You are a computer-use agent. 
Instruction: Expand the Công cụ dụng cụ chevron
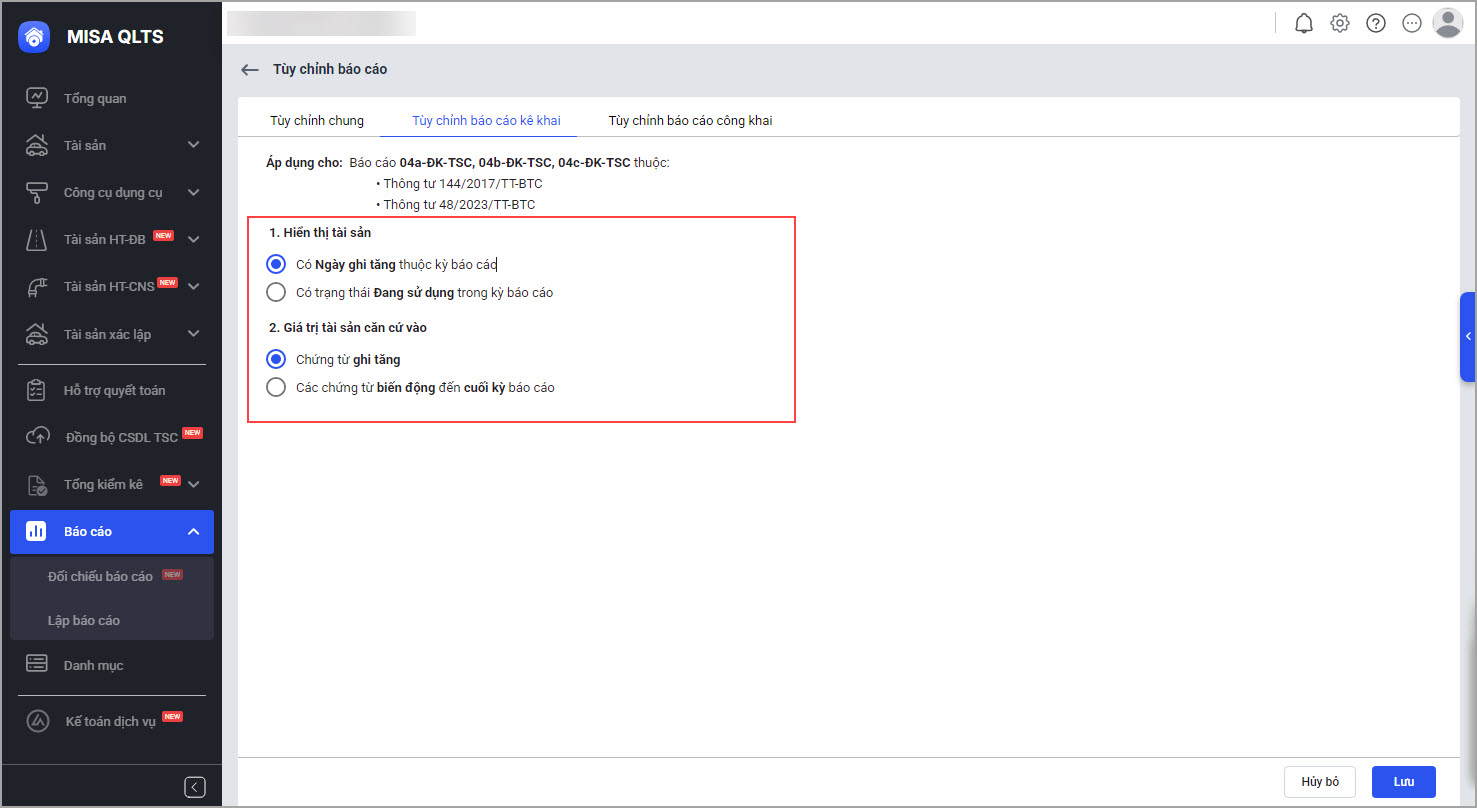tap(194, 192)
